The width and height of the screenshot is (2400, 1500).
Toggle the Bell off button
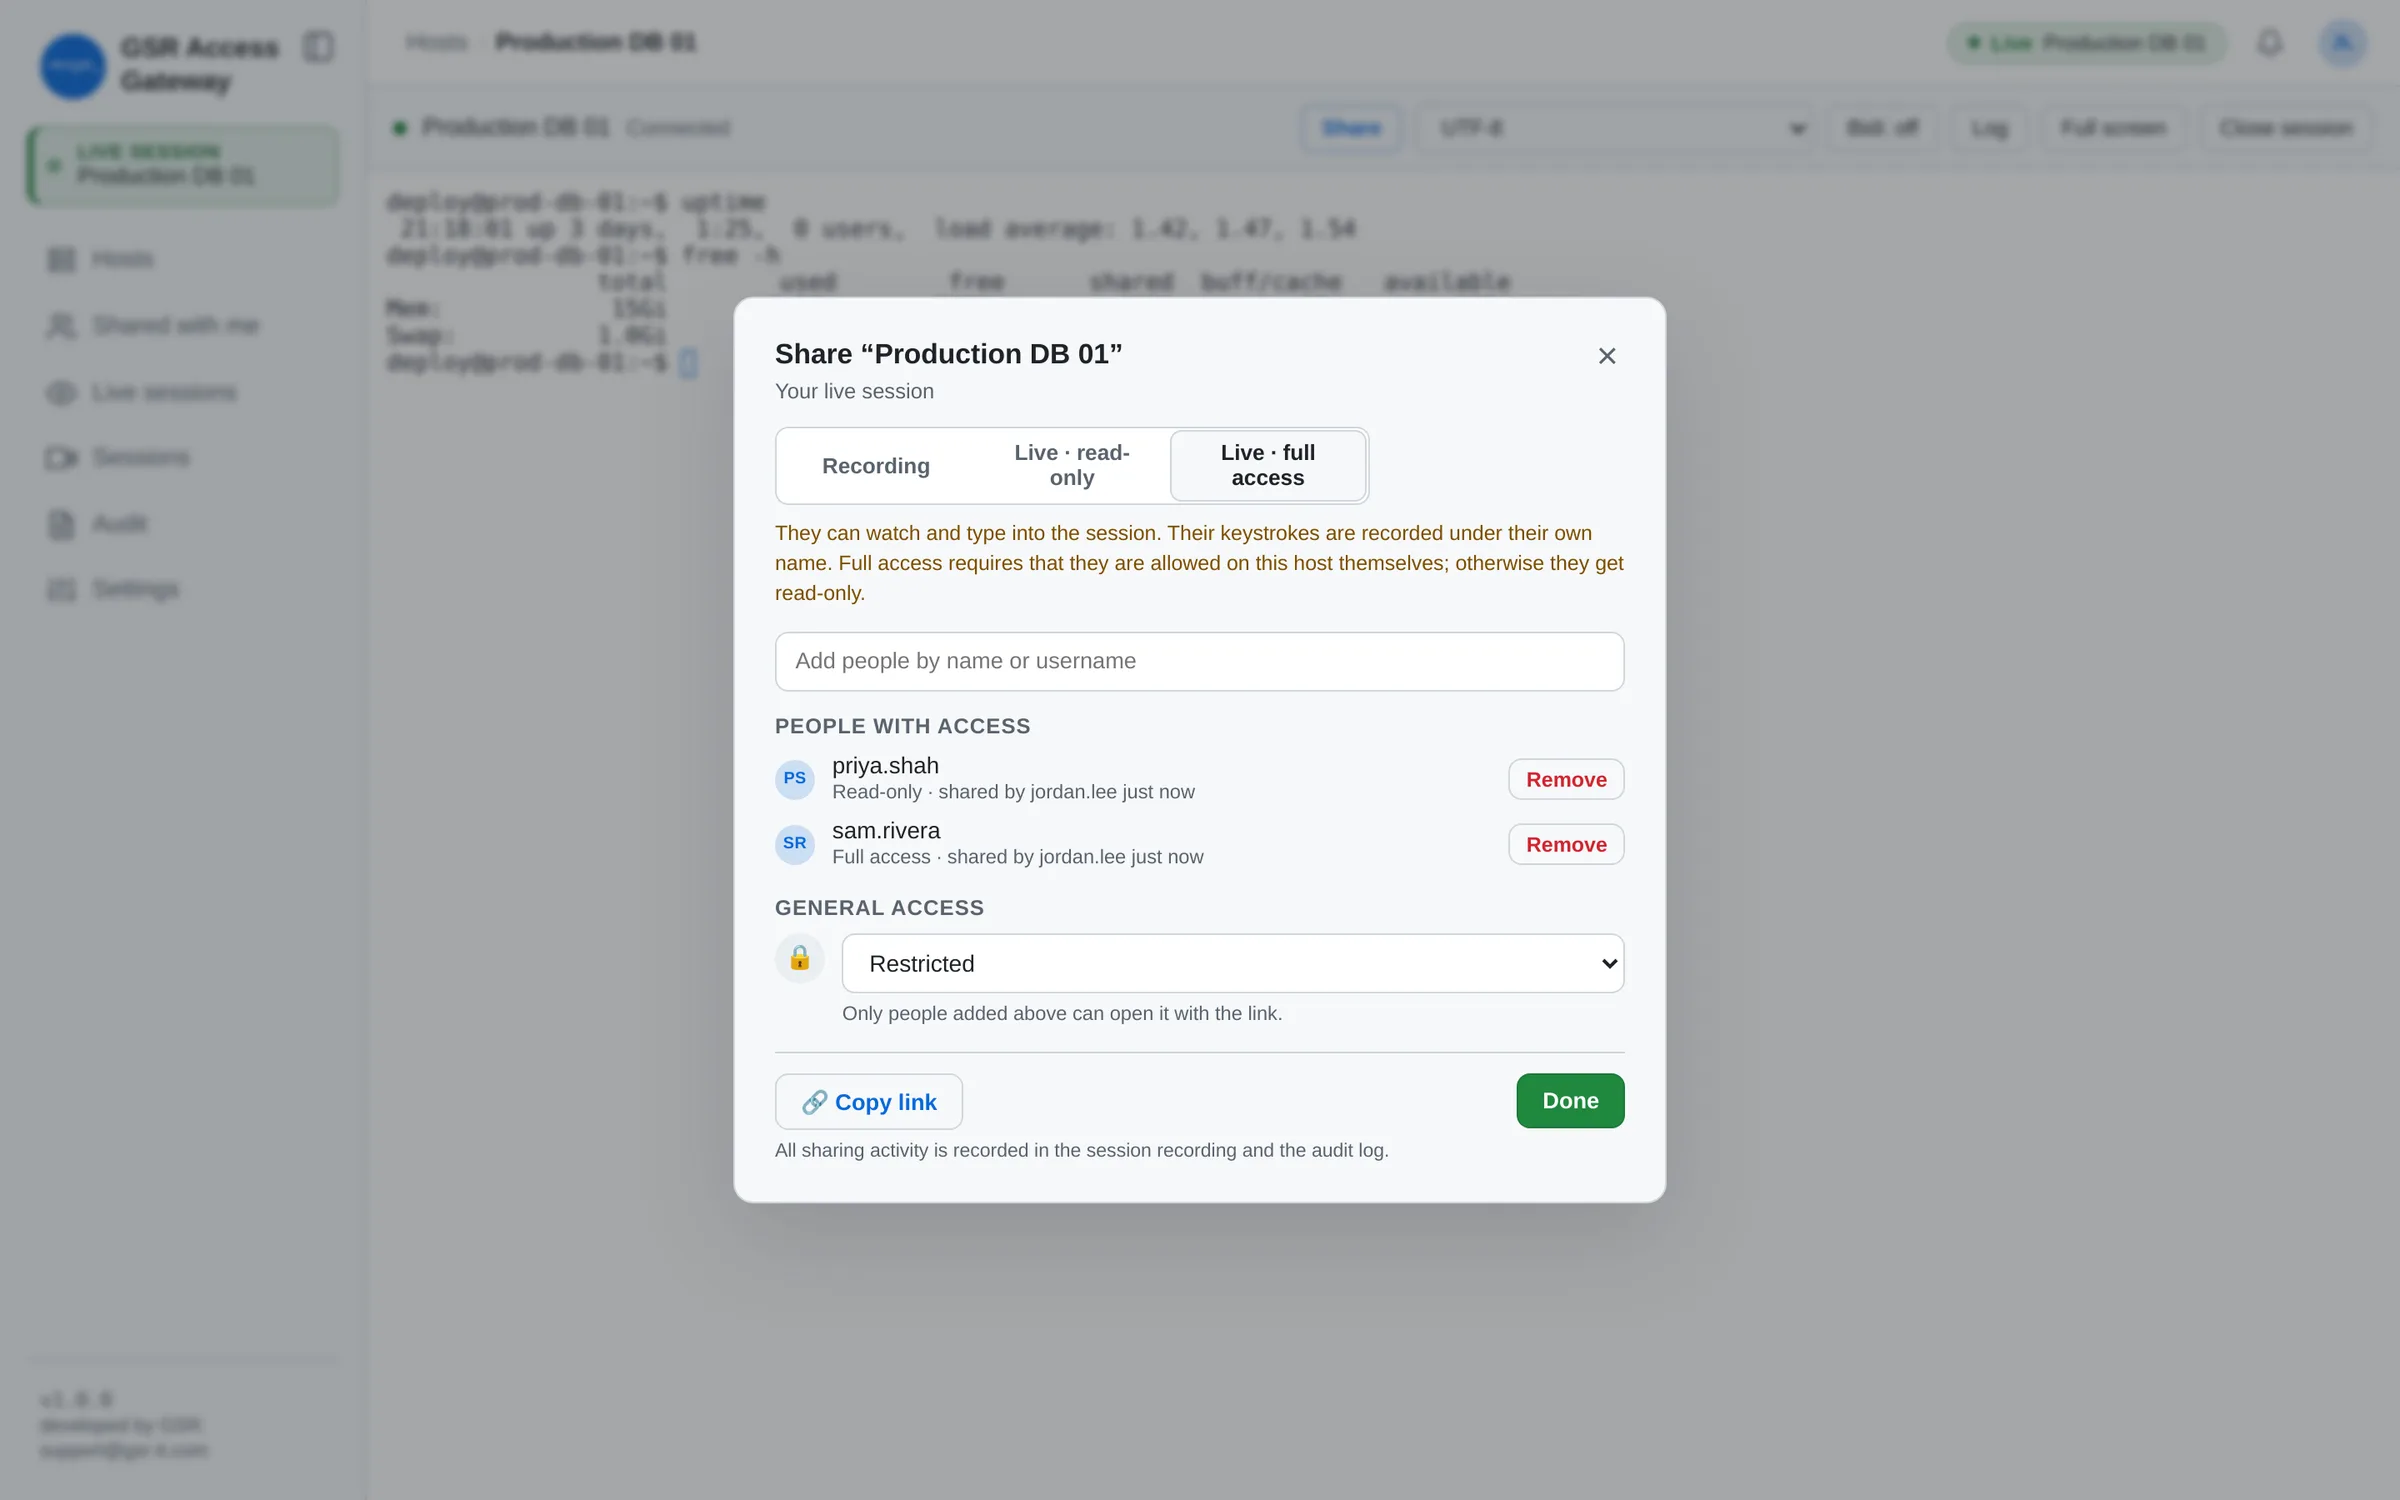pos(1882,128)
